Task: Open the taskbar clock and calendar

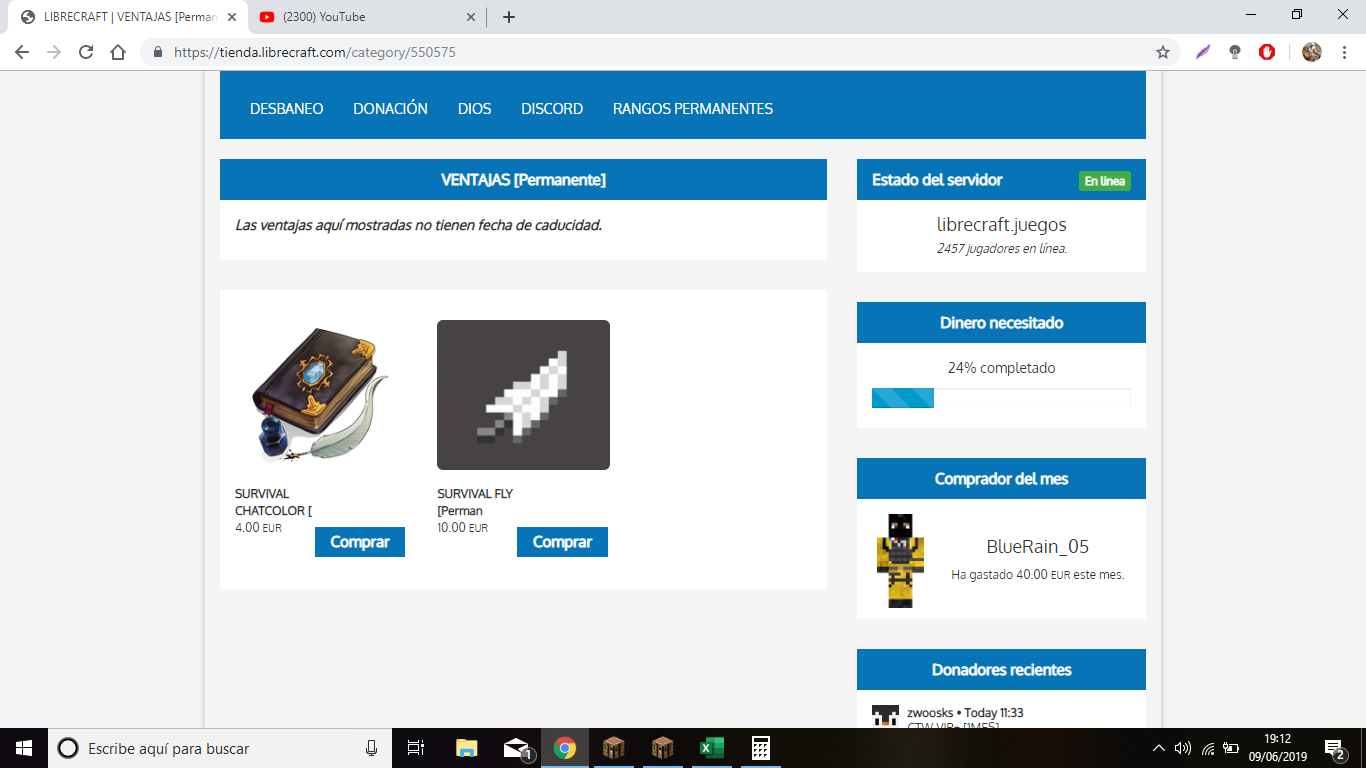Action: (x=1277, y=748)
